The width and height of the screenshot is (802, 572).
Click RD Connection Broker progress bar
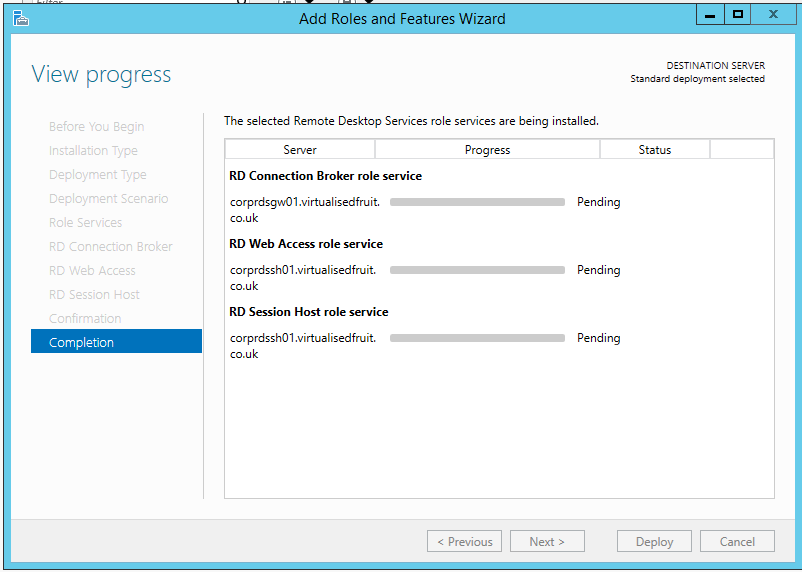point(477,202)
